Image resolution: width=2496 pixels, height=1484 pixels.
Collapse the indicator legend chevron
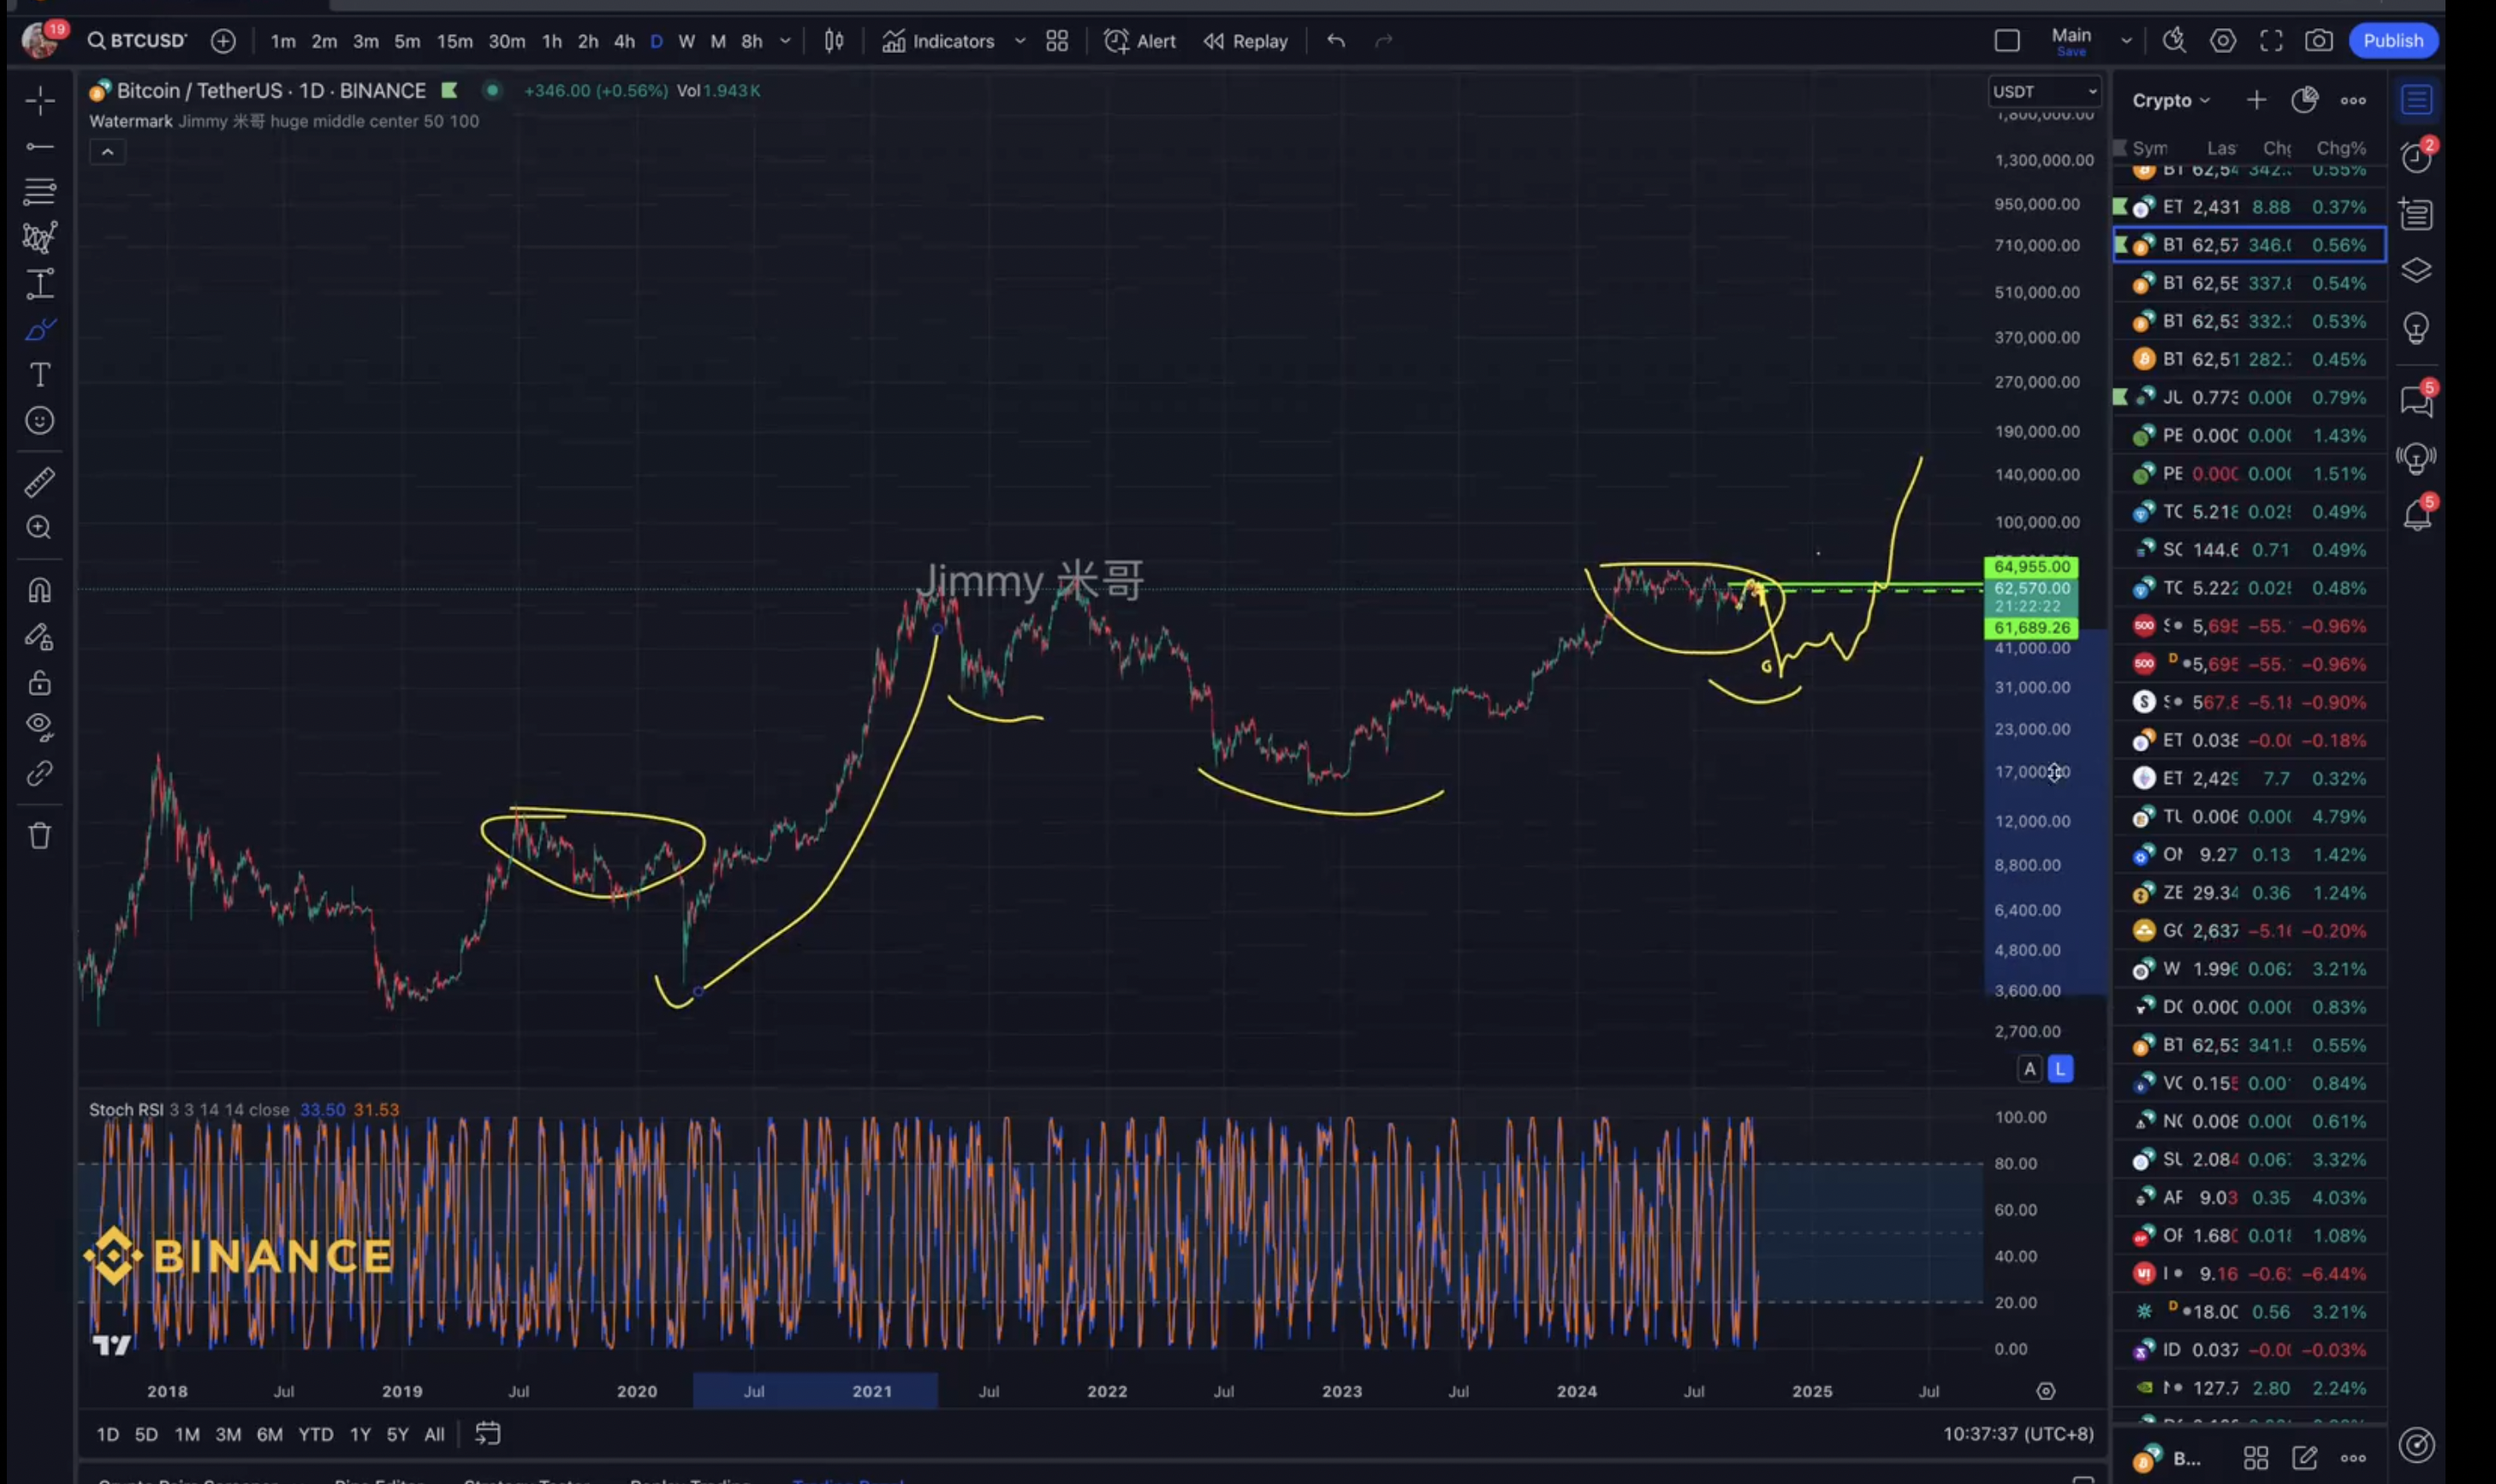[107, 152]
